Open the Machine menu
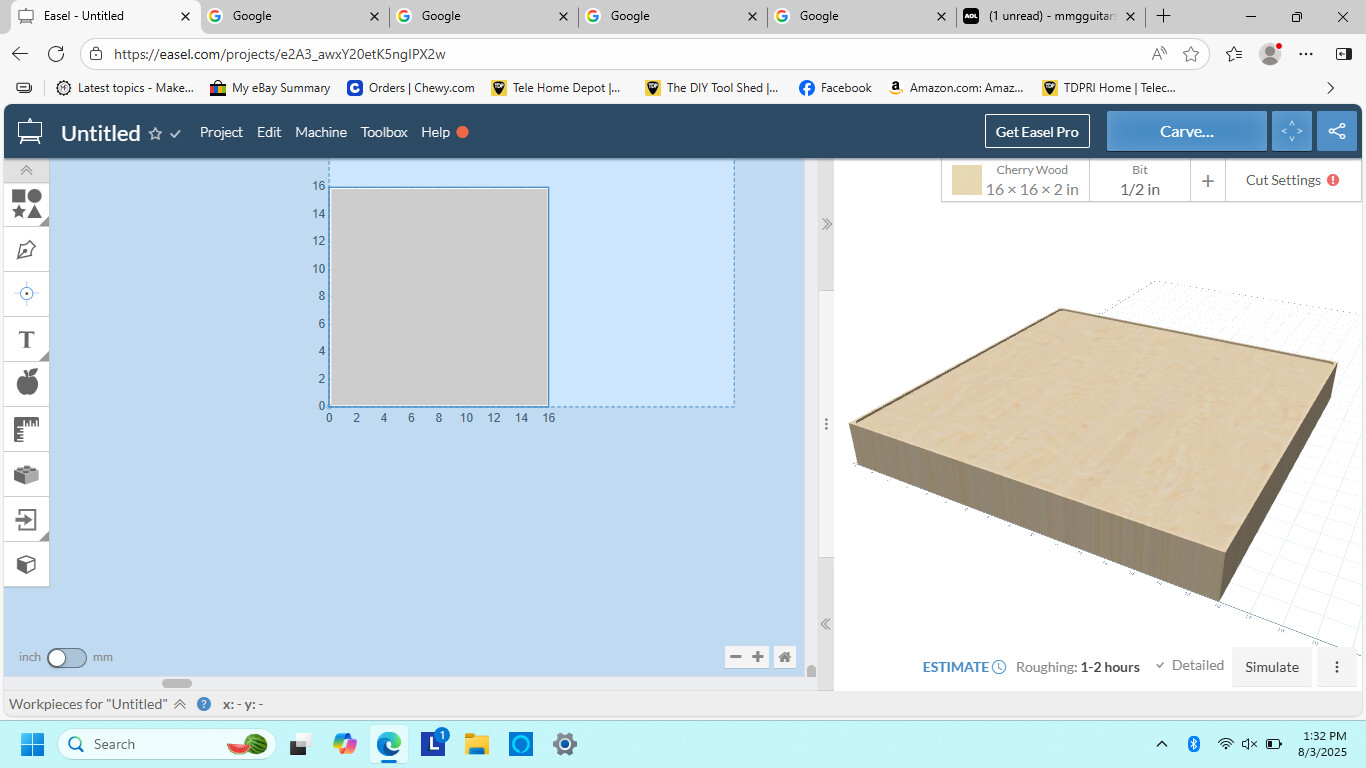Screen dimensions: 1366x768 [x=321, y=132]
